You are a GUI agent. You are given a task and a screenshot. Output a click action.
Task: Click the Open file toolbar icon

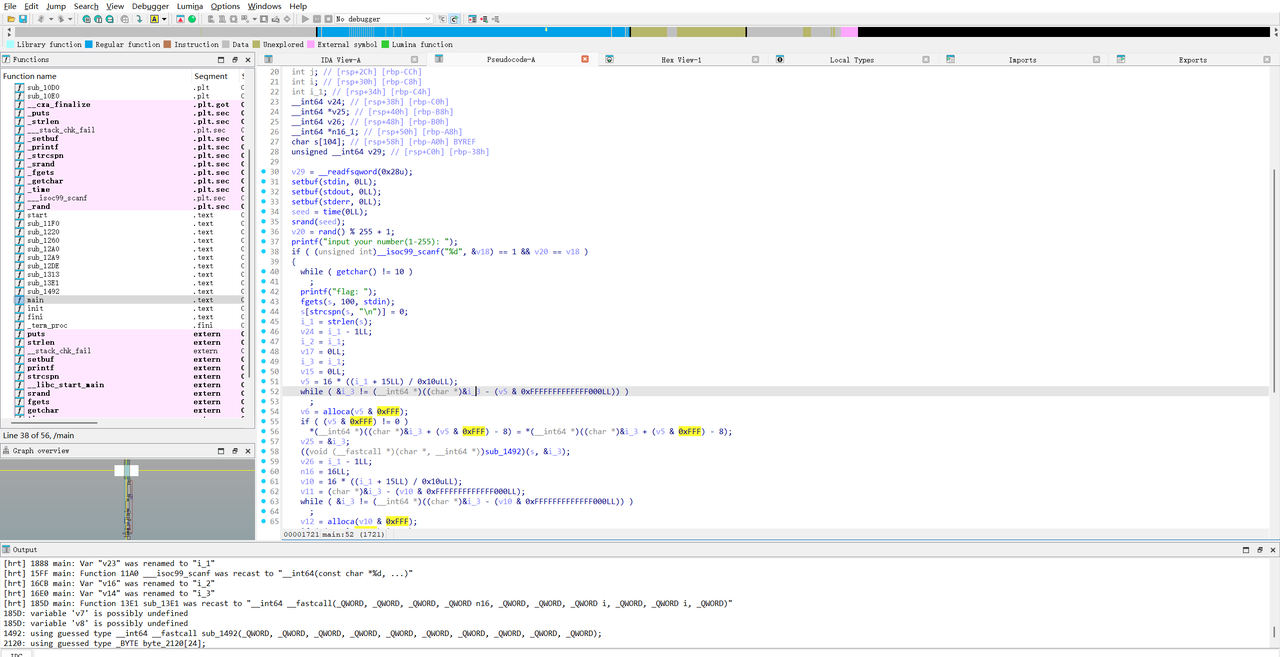[x=10, y=19]
